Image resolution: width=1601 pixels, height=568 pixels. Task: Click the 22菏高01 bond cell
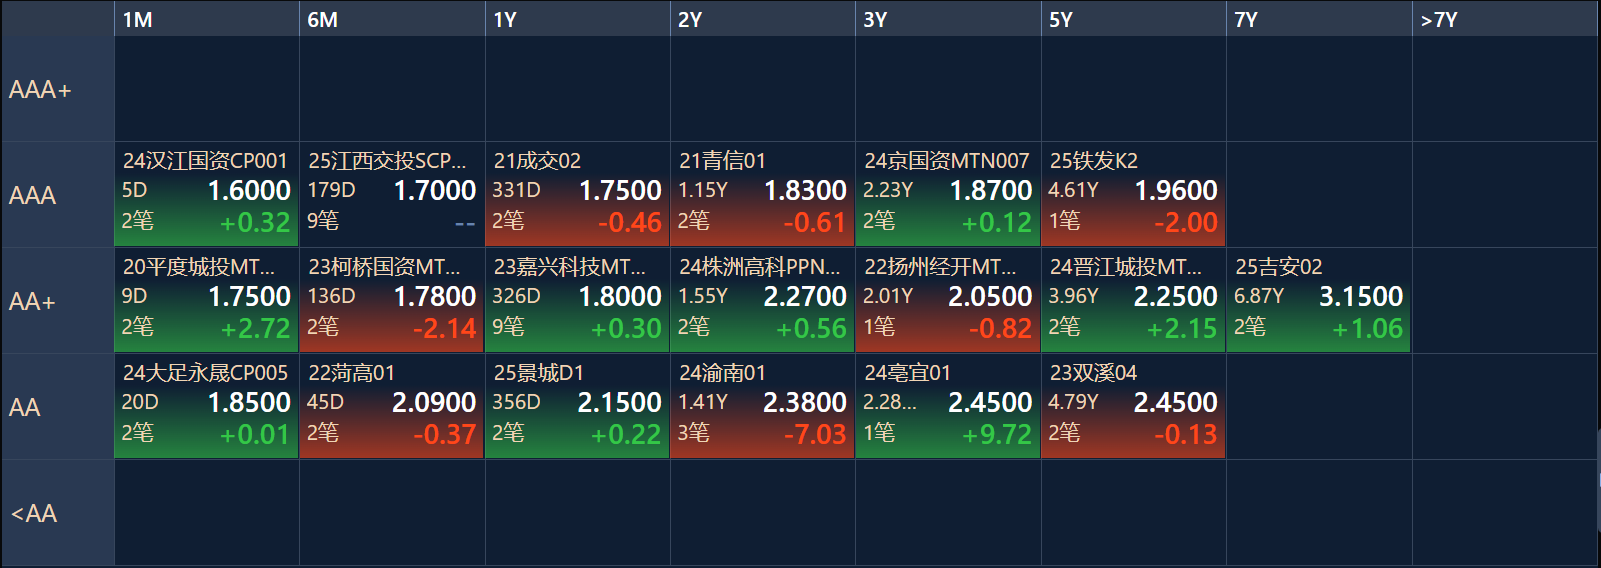(x=392, y=406)
